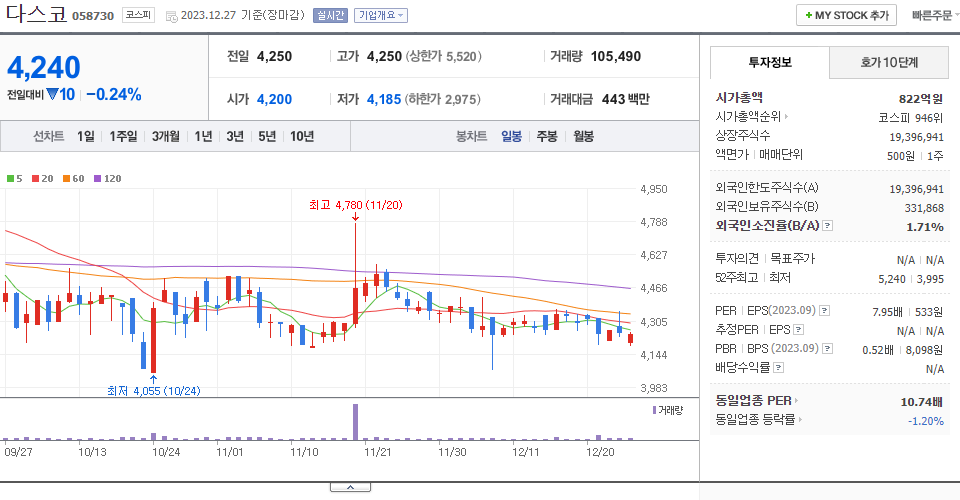
Task: Click the 다스코 stock name heading
Action: click(36, 13)
